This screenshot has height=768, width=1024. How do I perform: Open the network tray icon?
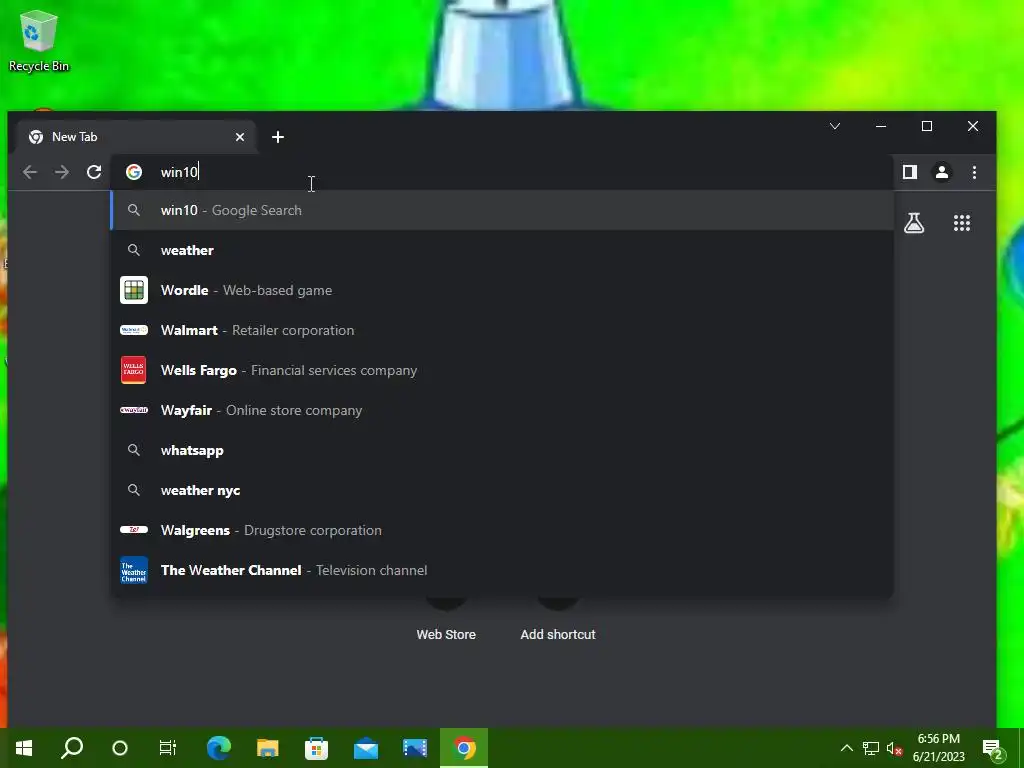click(871, 748)
